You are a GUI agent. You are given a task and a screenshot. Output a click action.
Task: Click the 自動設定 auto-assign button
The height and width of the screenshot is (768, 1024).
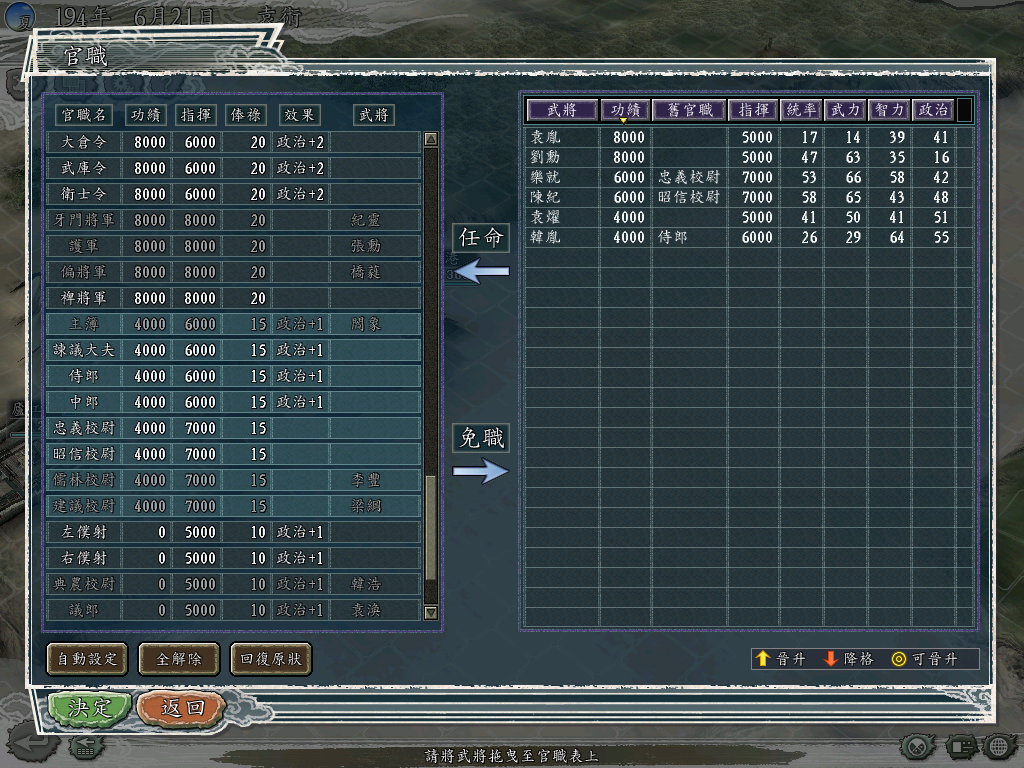[x=88, y=659]
